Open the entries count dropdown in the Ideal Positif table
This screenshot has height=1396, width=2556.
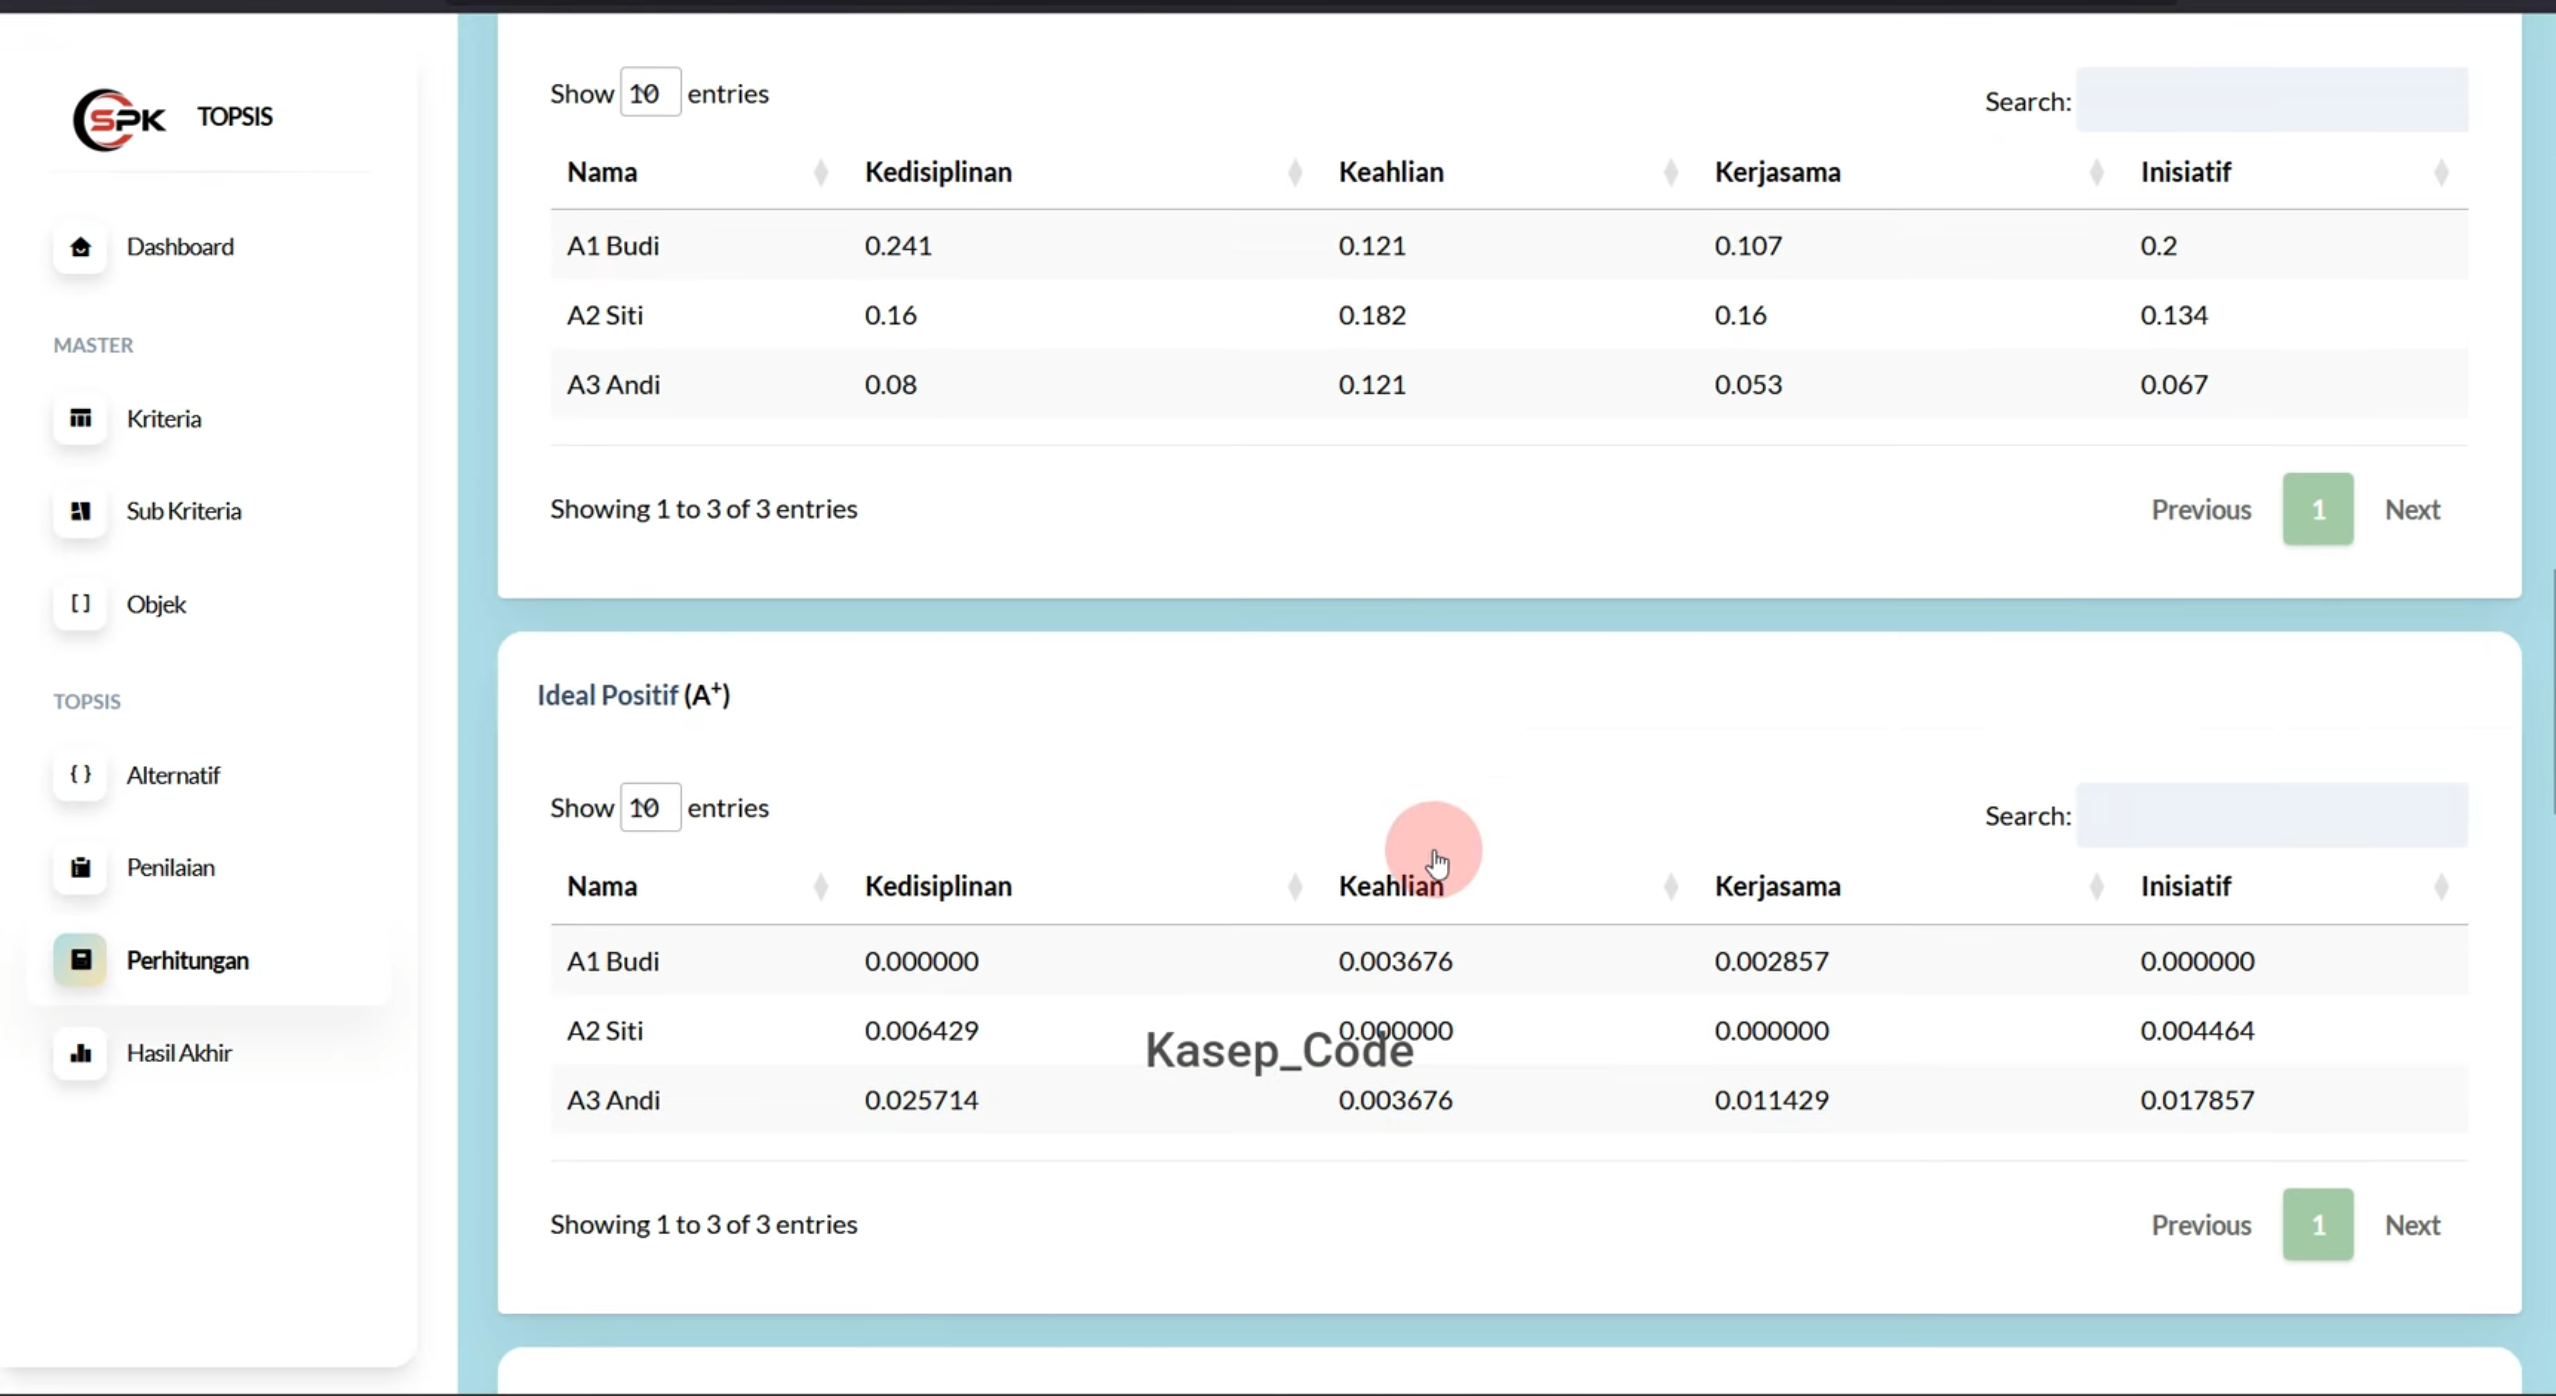(x=650, y=807)
